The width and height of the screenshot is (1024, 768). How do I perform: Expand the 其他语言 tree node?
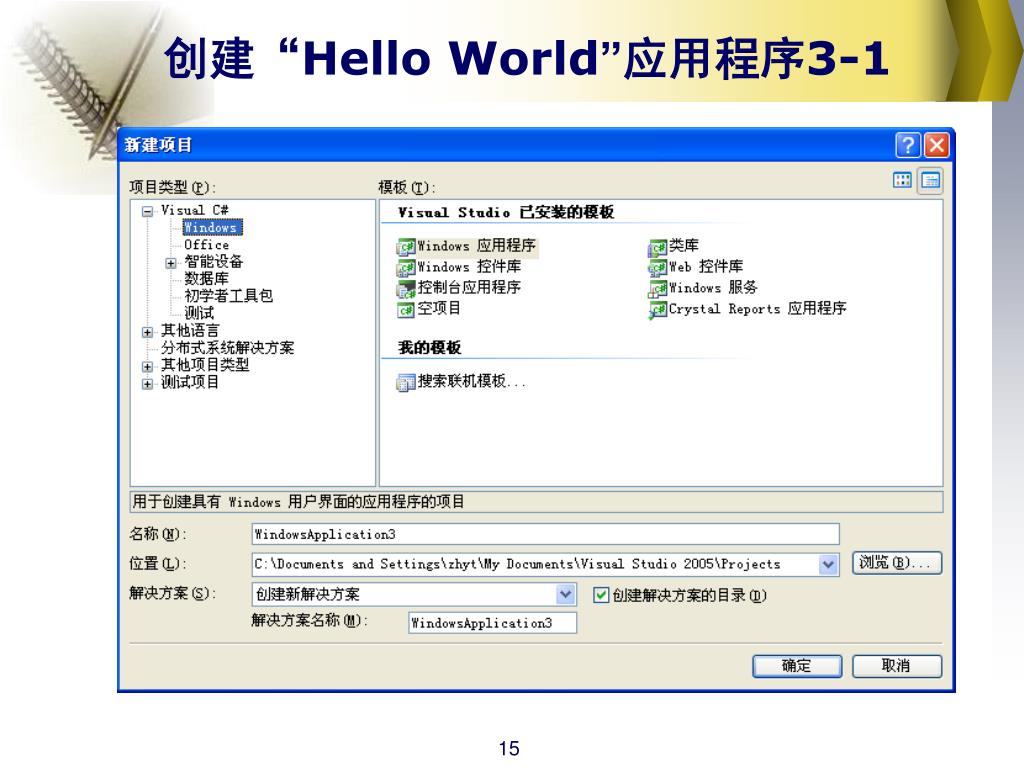coord(148,332)
